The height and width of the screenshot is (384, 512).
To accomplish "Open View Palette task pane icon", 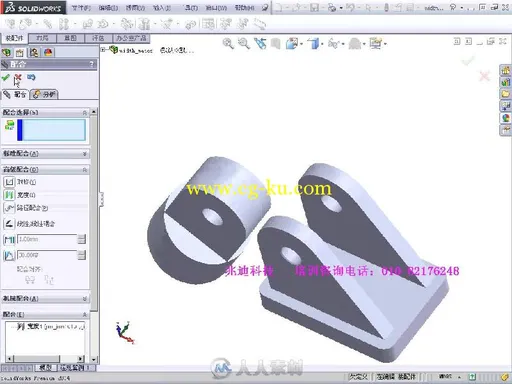I will click(506, 106).
